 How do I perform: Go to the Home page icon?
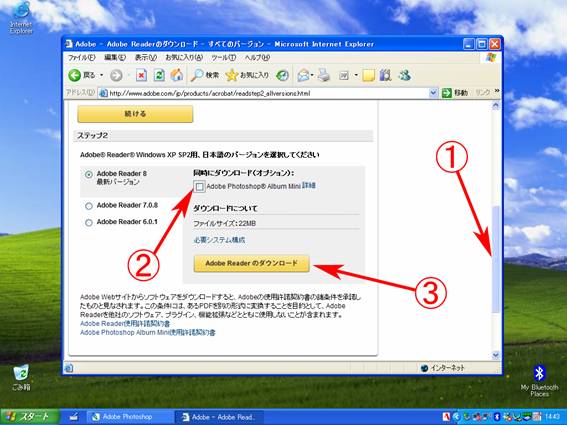tap(176, 75)
